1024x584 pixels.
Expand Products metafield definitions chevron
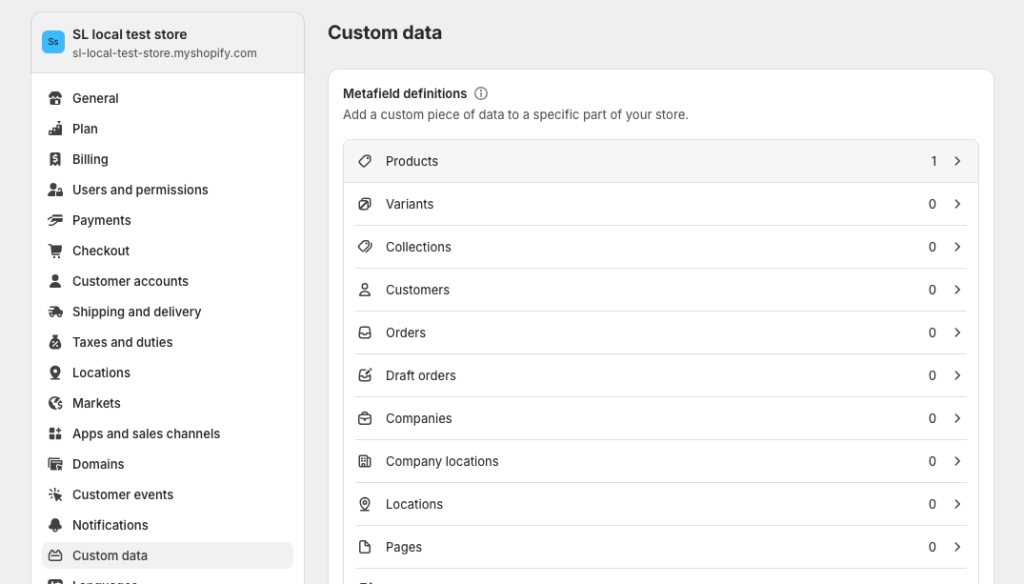coord(957,161)
